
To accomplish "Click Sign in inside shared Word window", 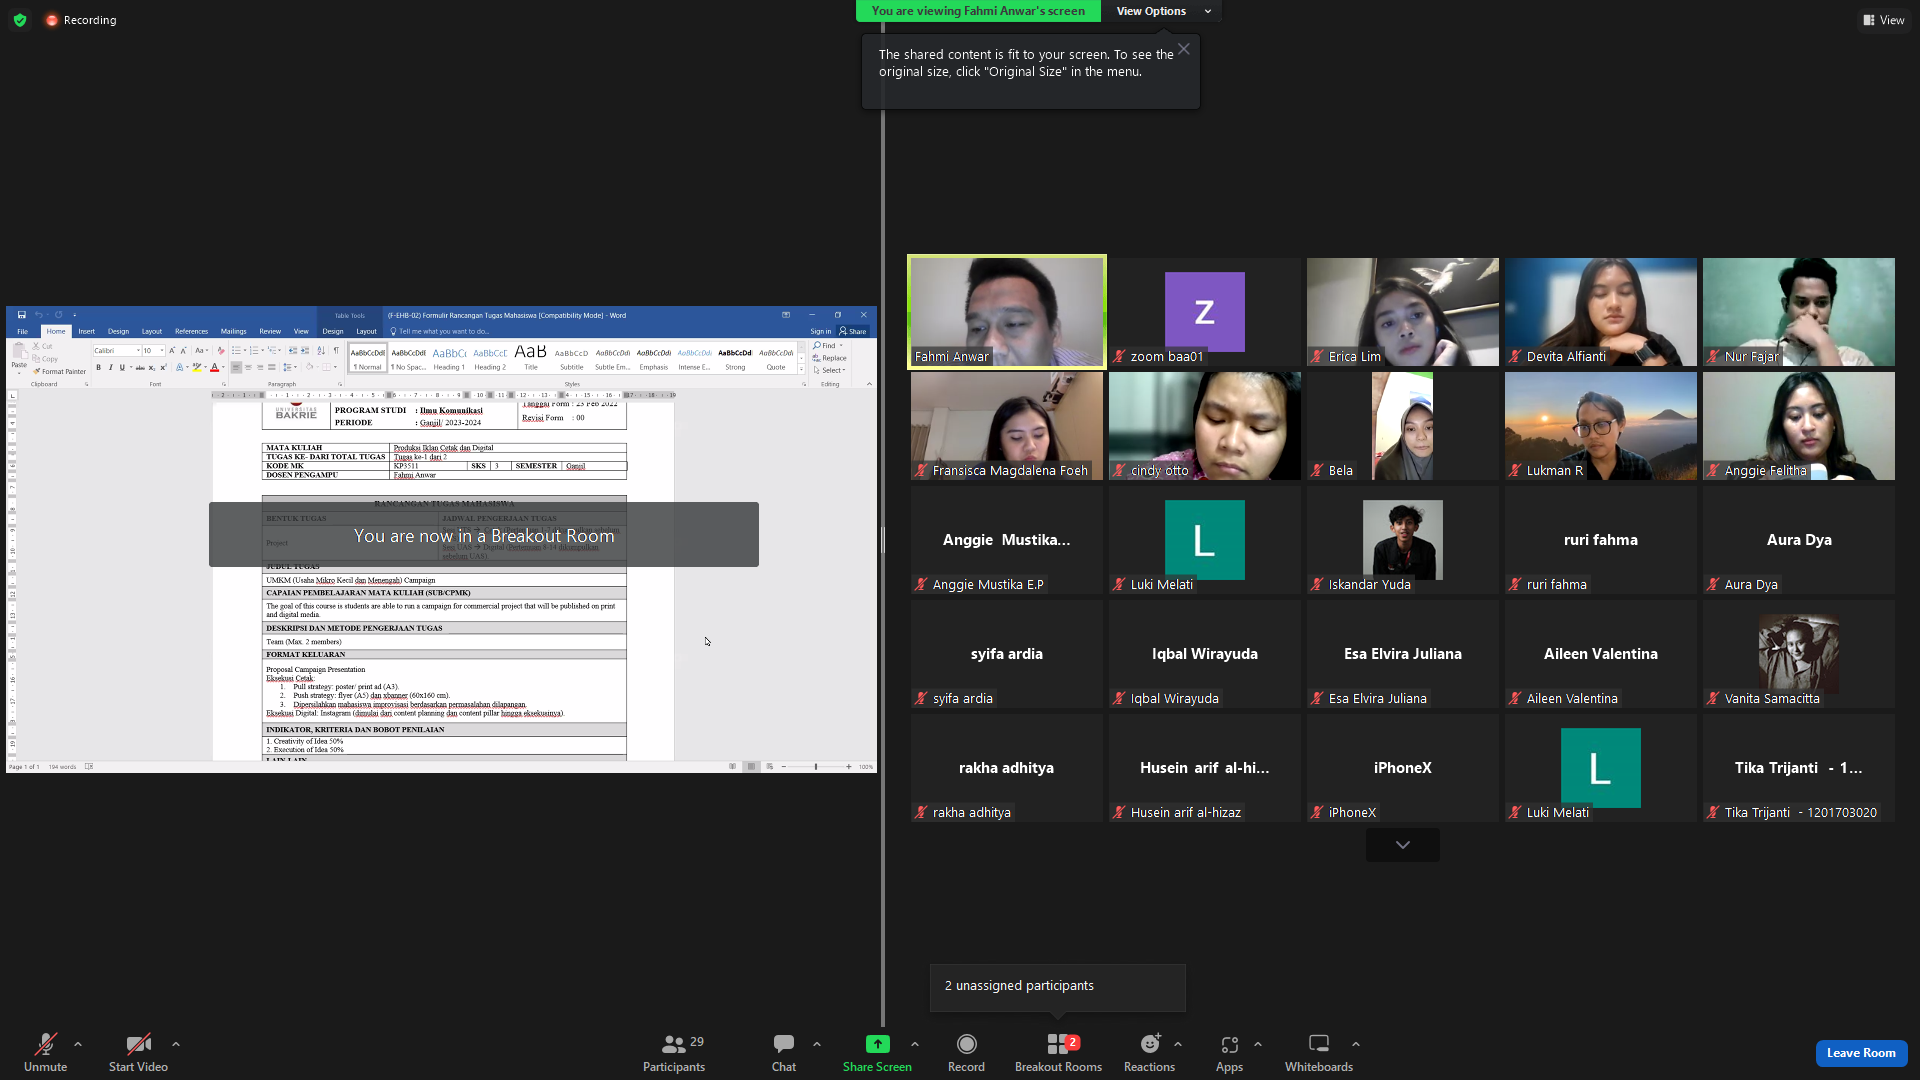I will point(821,331).
